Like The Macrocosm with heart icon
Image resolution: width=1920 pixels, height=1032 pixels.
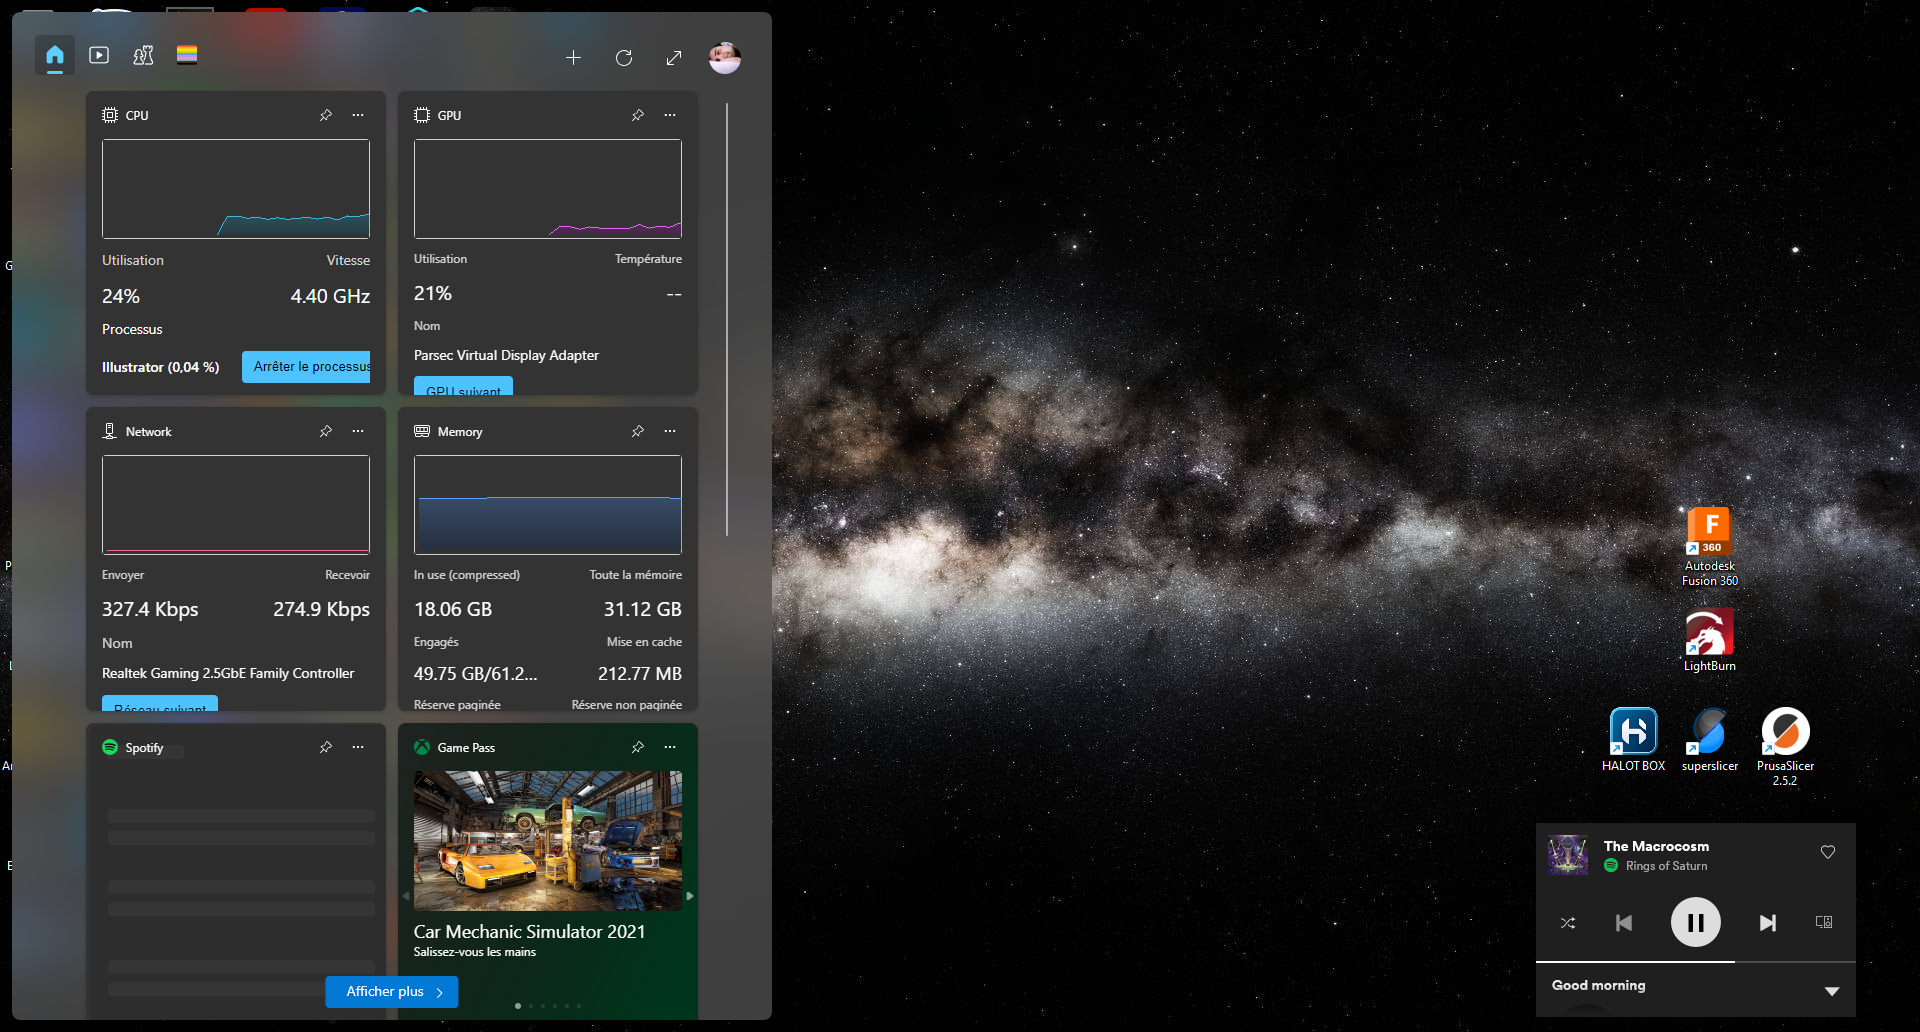(x=1828, y=852)
